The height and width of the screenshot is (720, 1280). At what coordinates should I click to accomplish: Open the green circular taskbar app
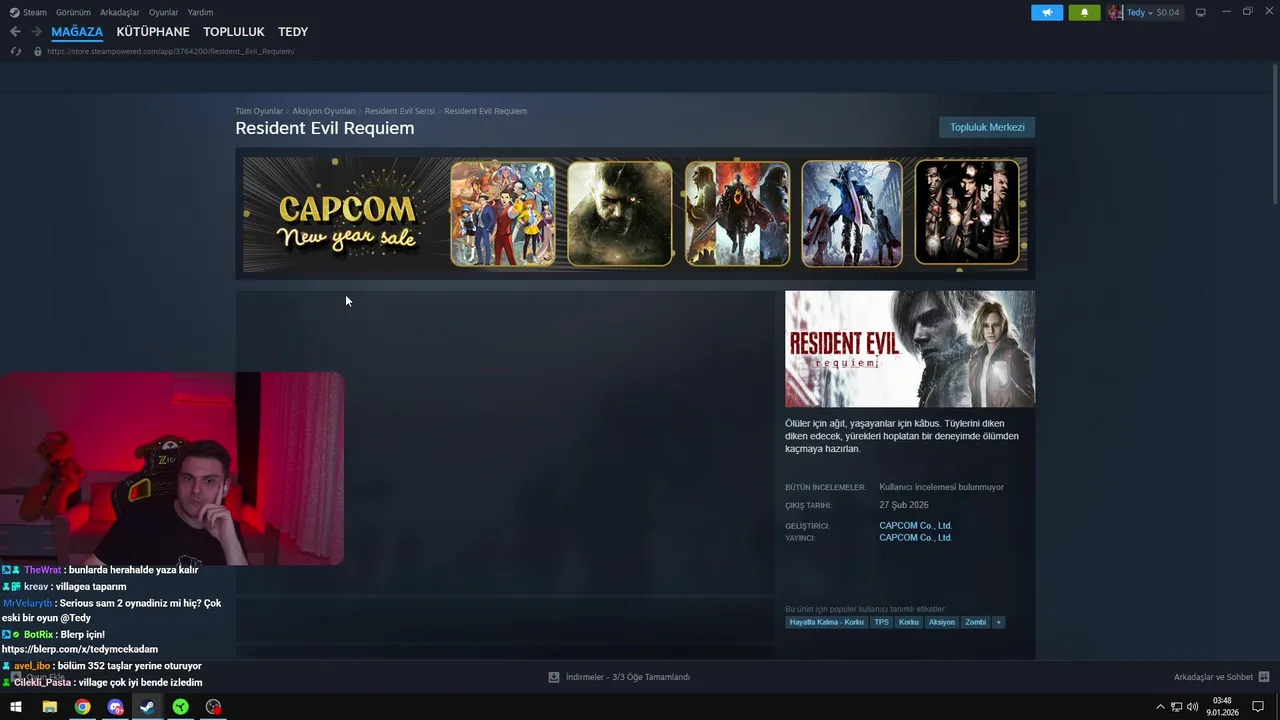tap(180, 707)
